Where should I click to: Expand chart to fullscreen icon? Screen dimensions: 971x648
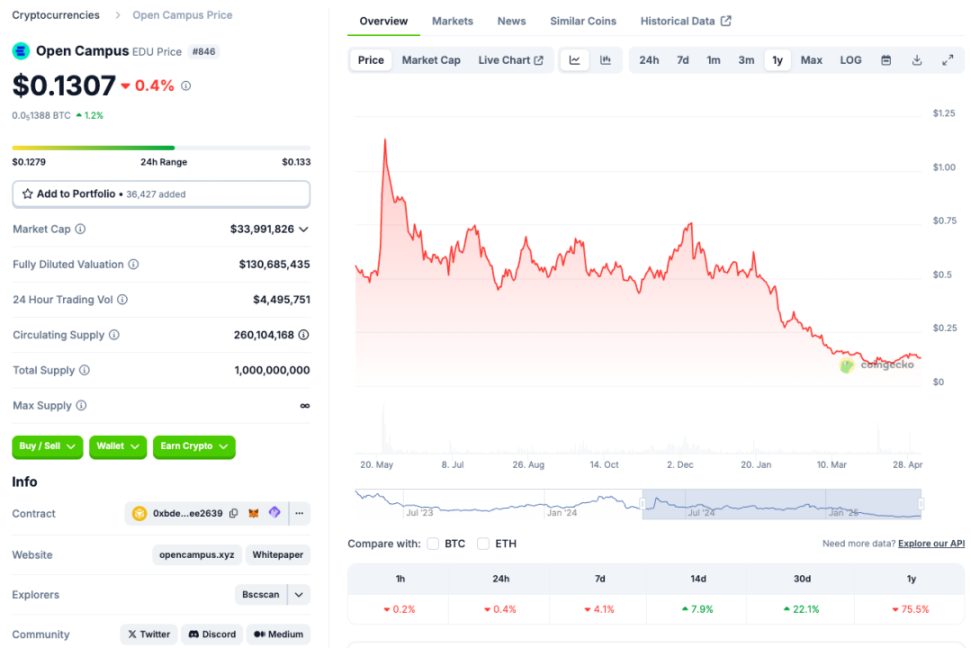click(947, 60)
